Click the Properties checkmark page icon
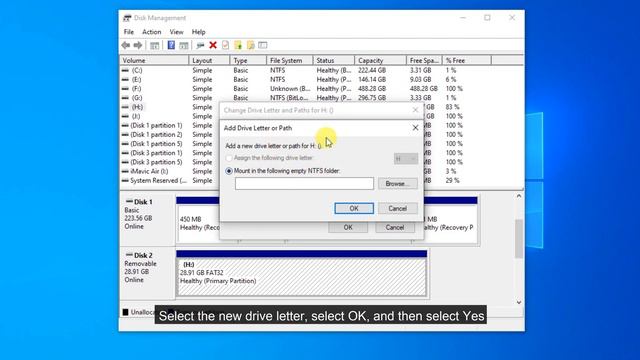This screenshot has width=640, height=360. [225, 45]
